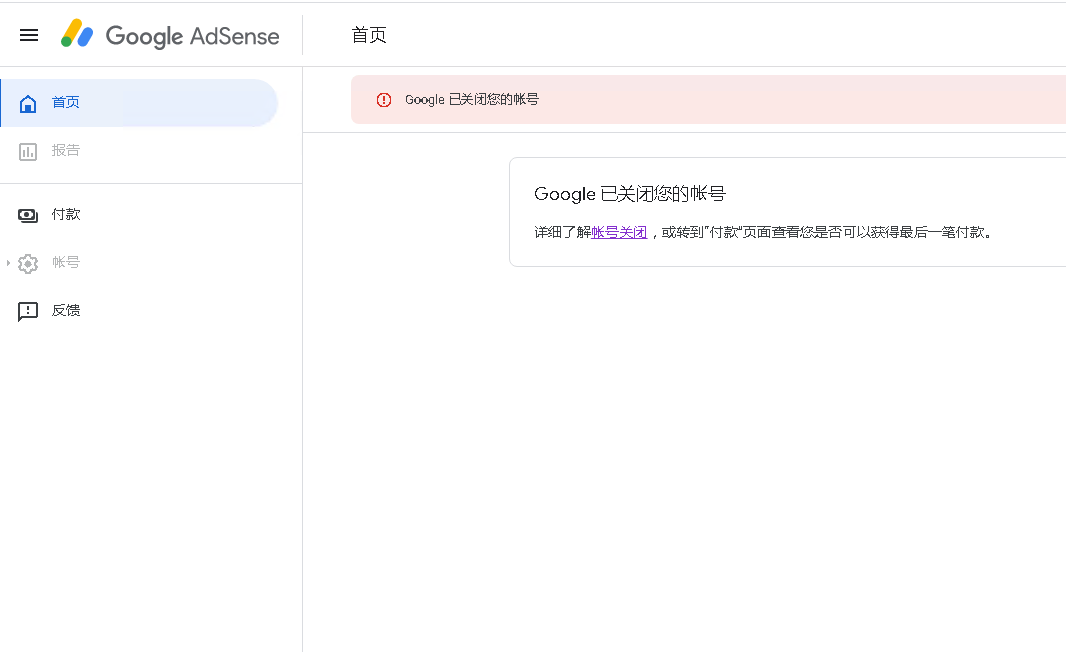1066x652 pixels.
Task: Click the card heading Google 已关闭您的帐号
Action: tap(630, 194)
